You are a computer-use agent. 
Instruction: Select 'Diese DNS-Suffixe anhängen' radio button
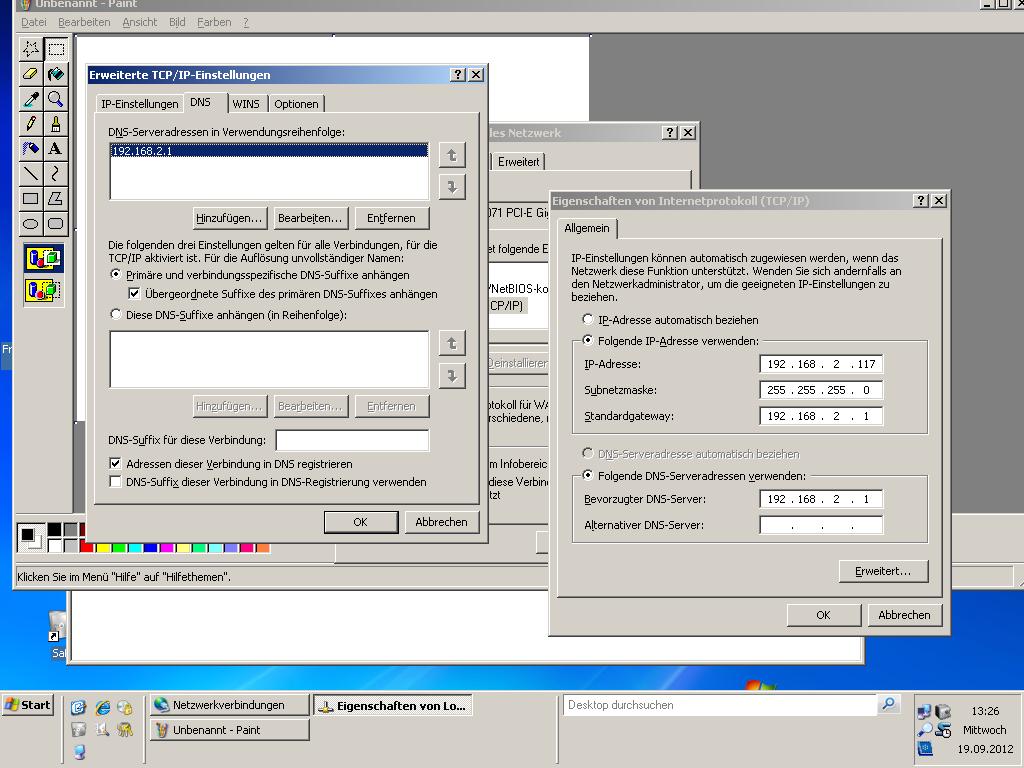(x=116, y=315)
